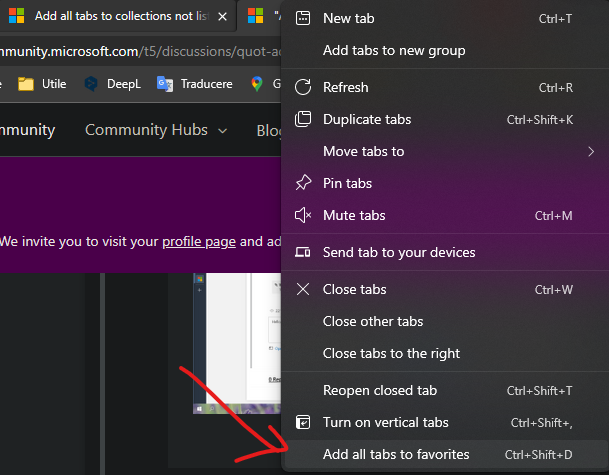Choose Close tabs to the right
The width and height of the screenshot is (609, 475).
coord(391,353)
